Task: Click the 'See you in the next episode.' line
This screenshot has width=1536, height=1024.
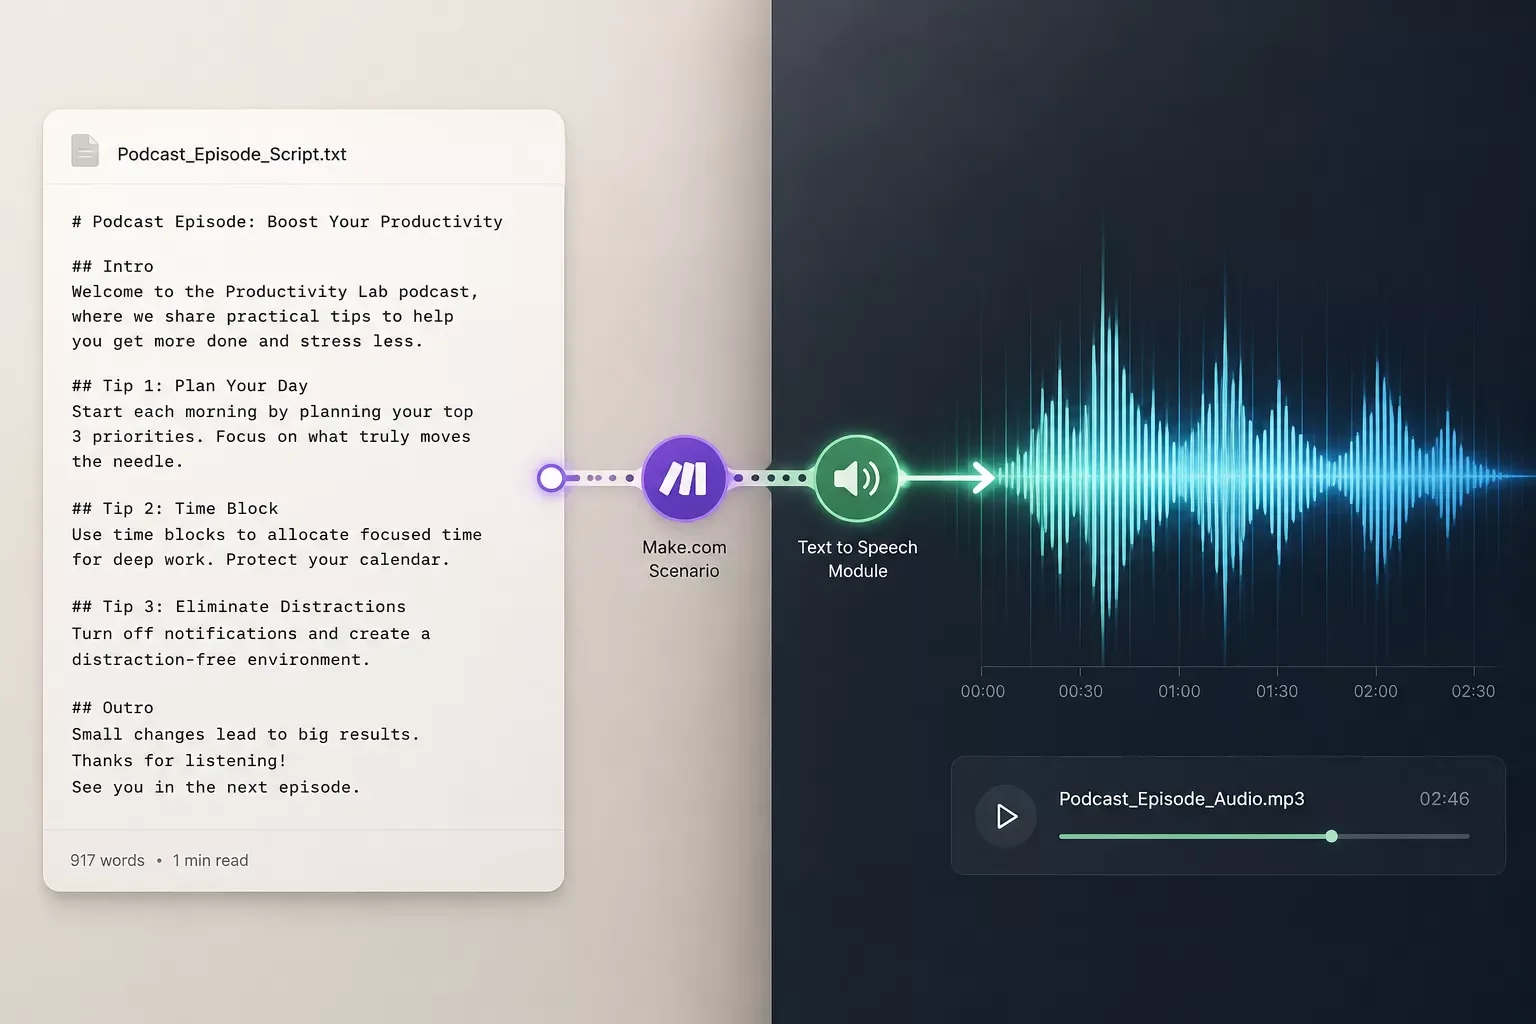Action: click(216, 787)
